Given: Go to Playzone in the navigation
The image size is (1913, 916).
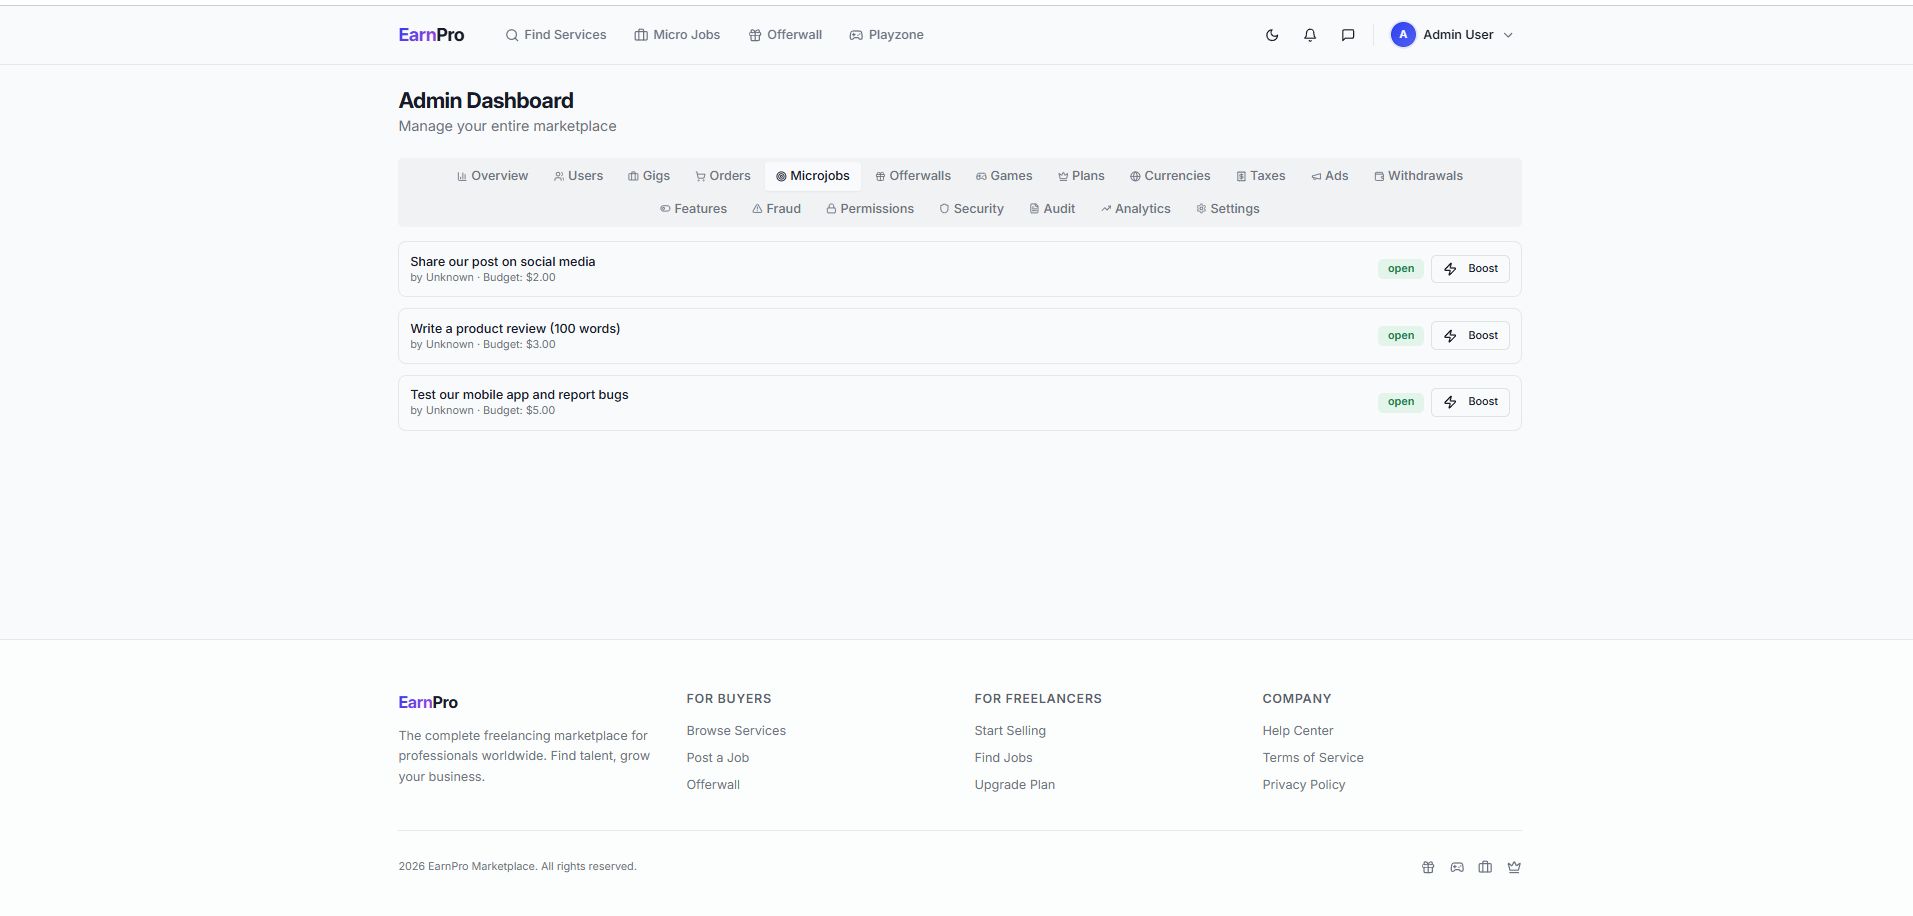Looking at the screenshot, I should click(886, 35).
